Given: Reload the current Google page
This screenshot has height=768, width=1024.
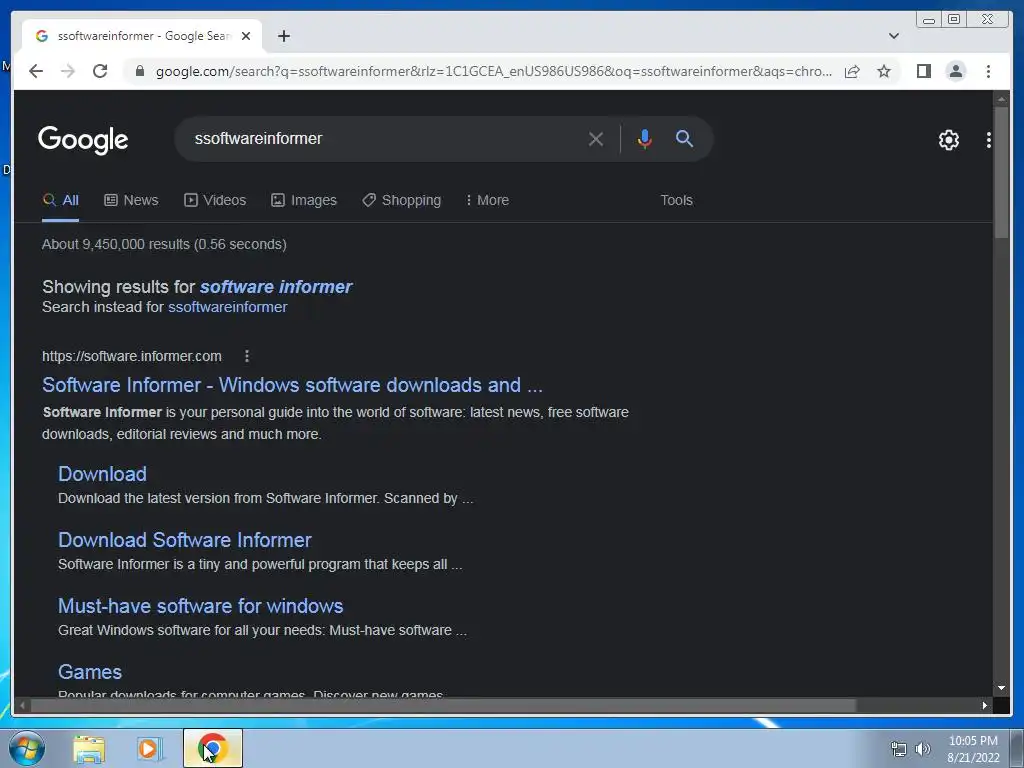Looking at the screenshot, I should coord(100,71).
